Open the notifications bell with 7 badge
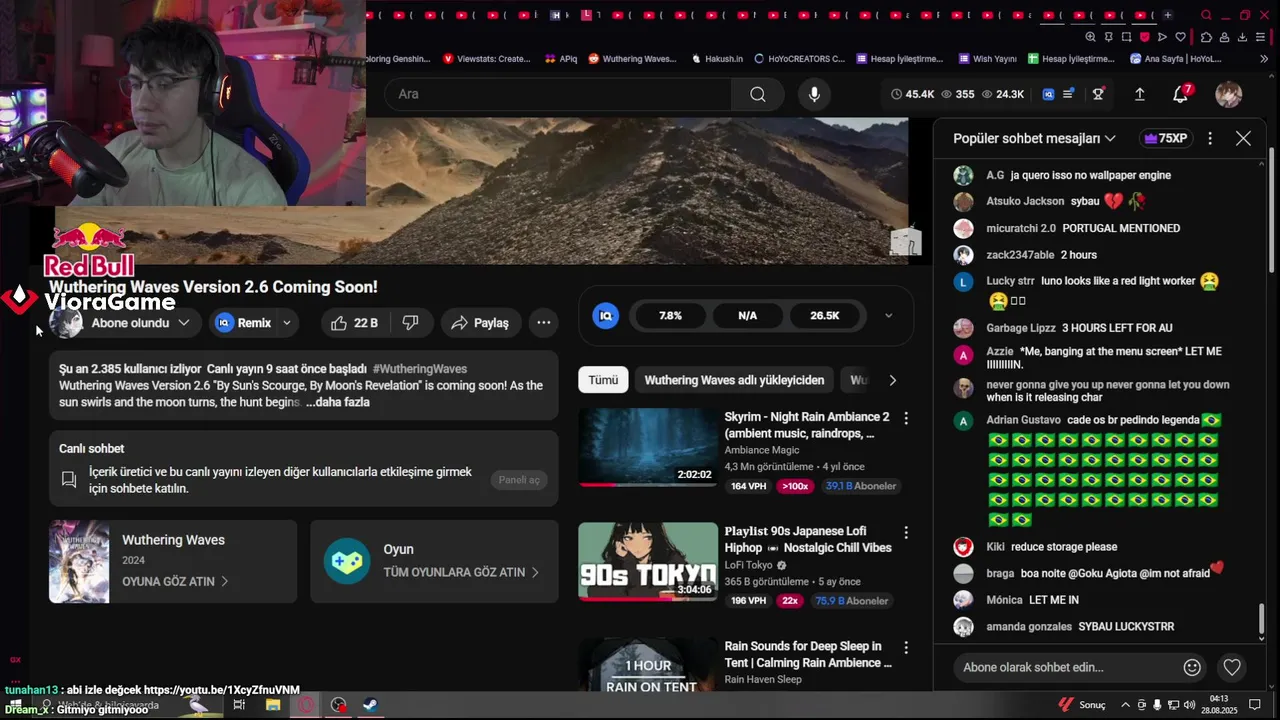 1181,94
